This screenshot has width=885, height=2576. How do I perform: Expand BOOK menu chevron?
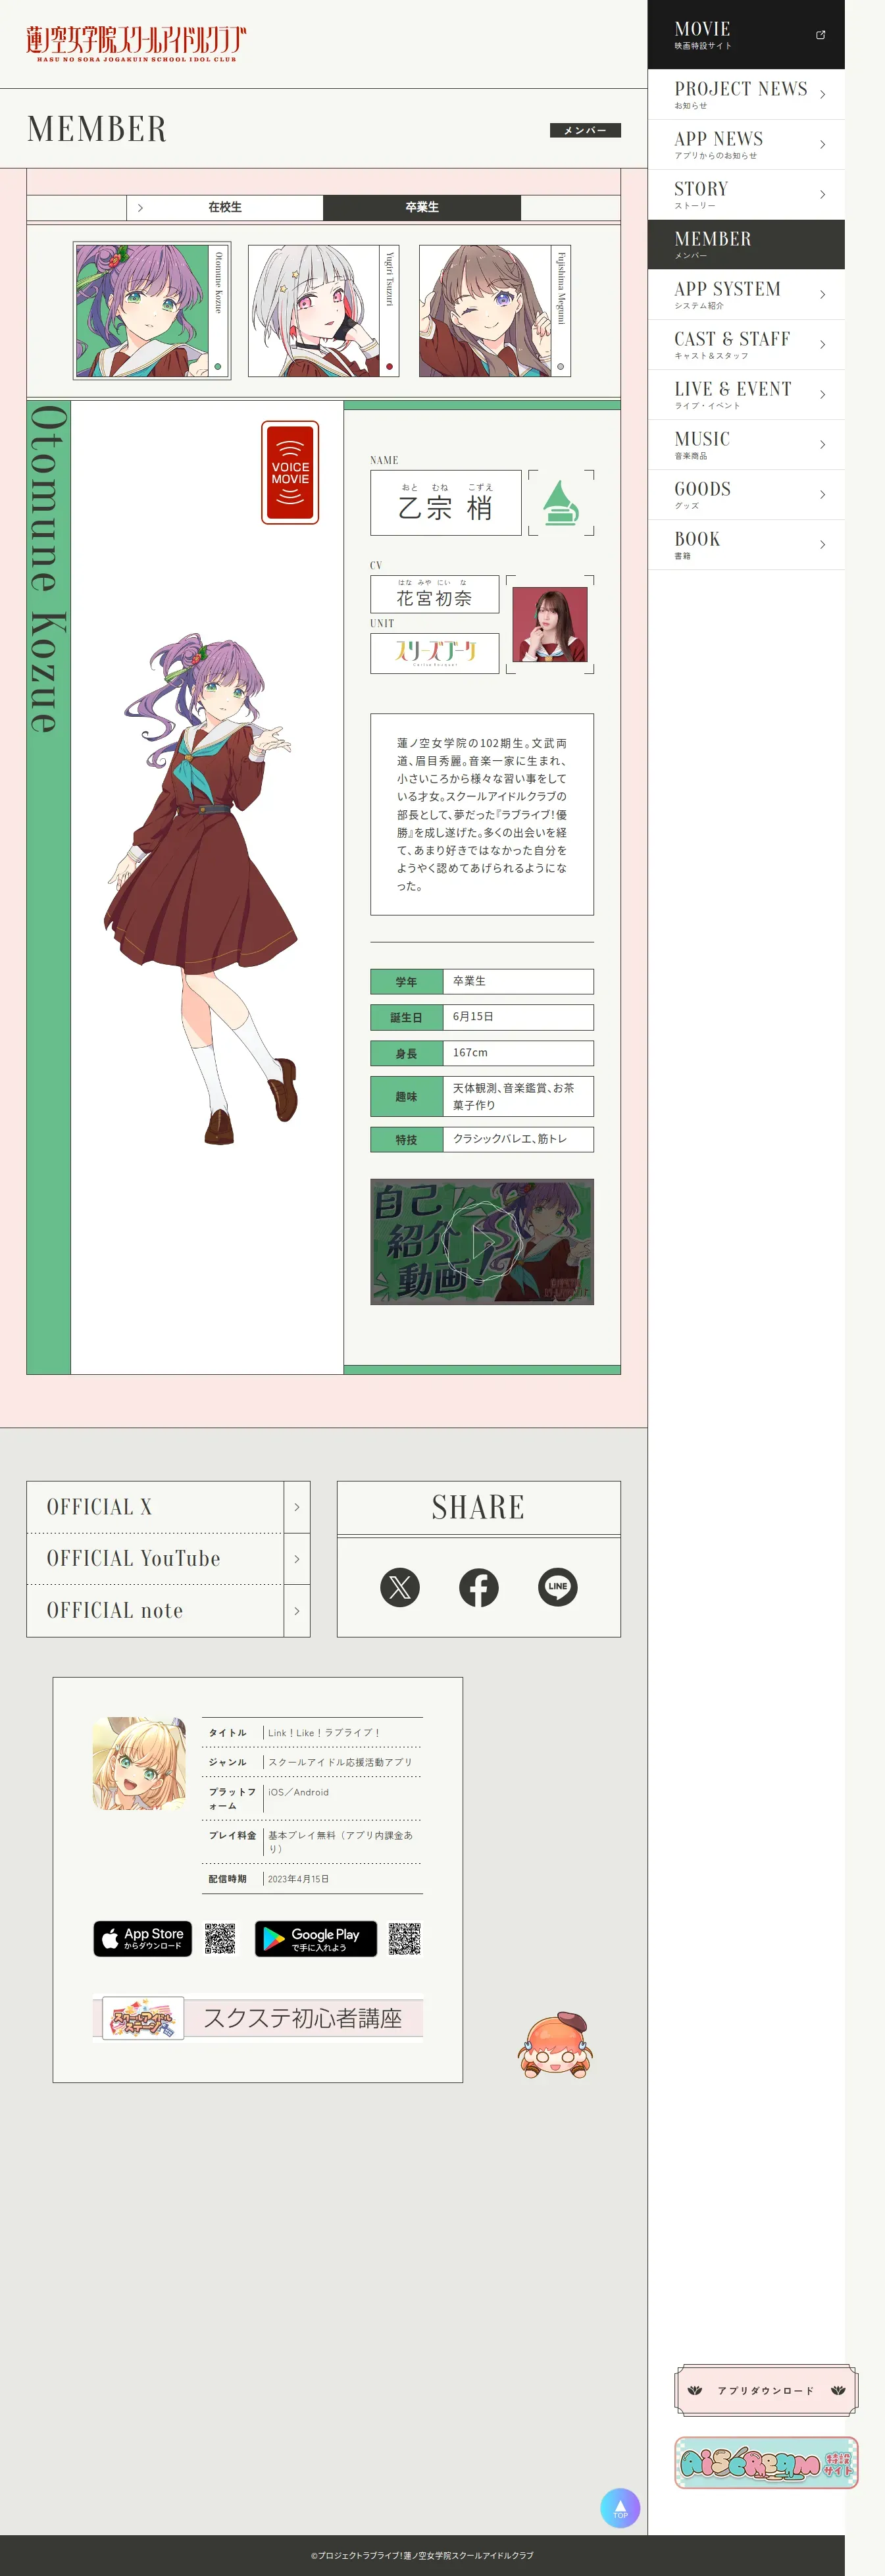tap(822, 544)
